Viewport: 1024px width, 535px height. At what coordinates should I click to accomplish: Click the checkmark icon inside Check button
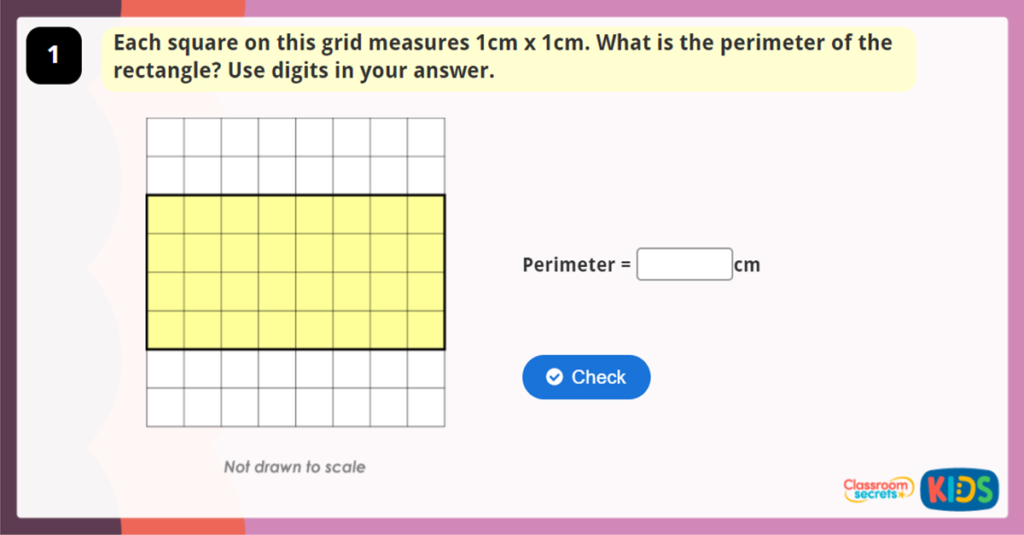click(554, 377)
